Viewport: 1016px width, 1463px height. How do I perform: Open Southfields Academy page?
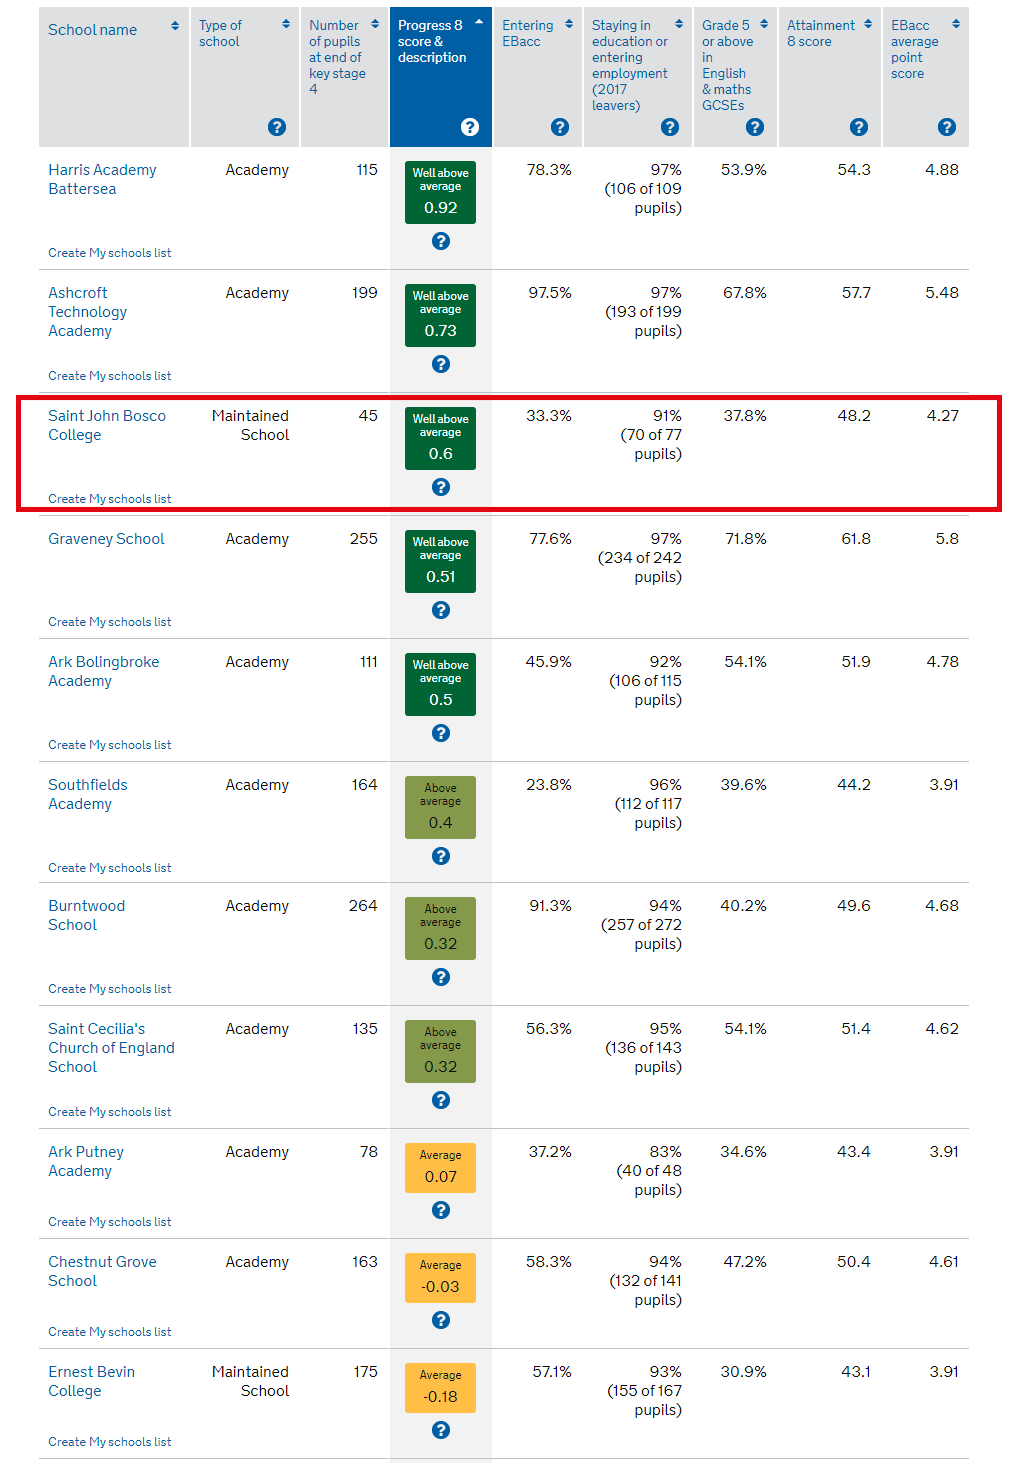coord(88,794)
